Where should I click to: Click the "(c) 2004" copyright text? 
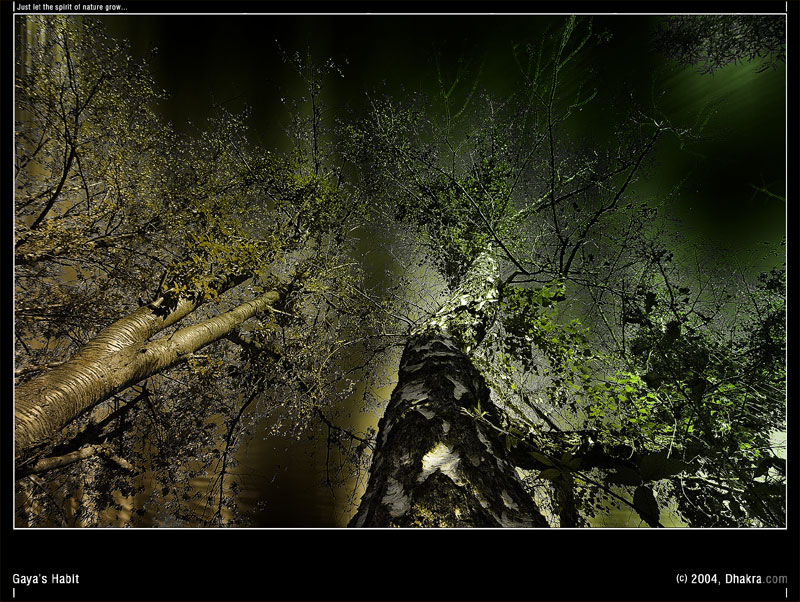[697, 579]
